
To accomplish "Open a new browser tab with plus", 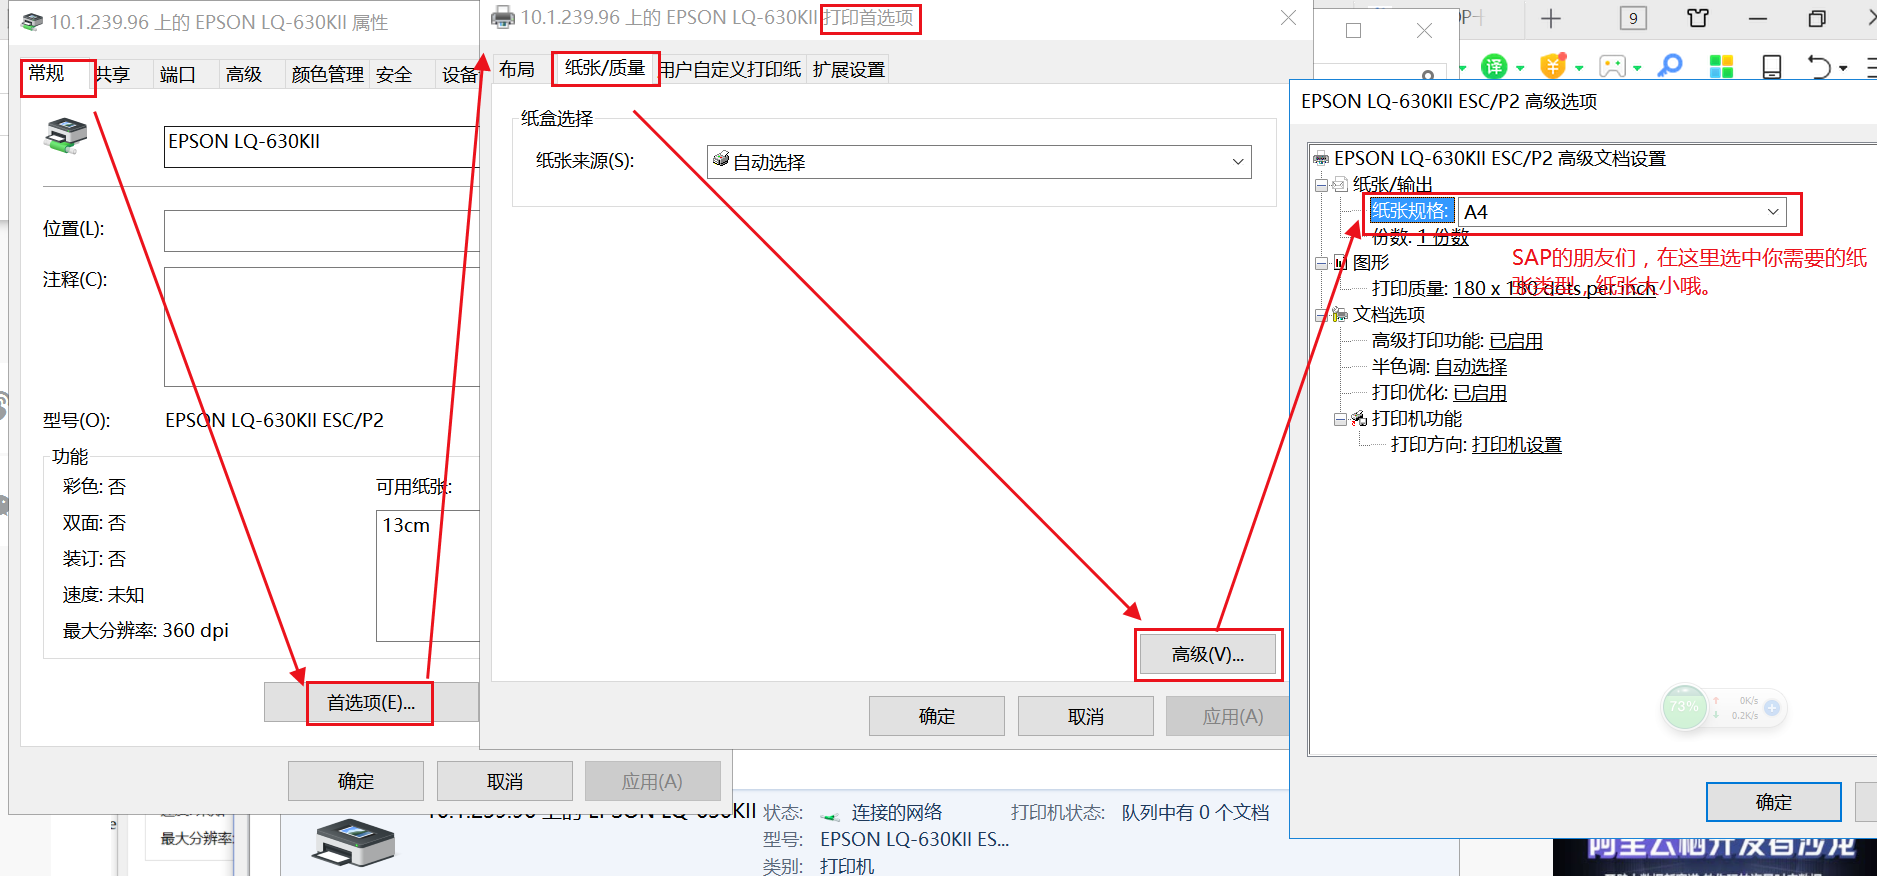I will (1551, 18).
